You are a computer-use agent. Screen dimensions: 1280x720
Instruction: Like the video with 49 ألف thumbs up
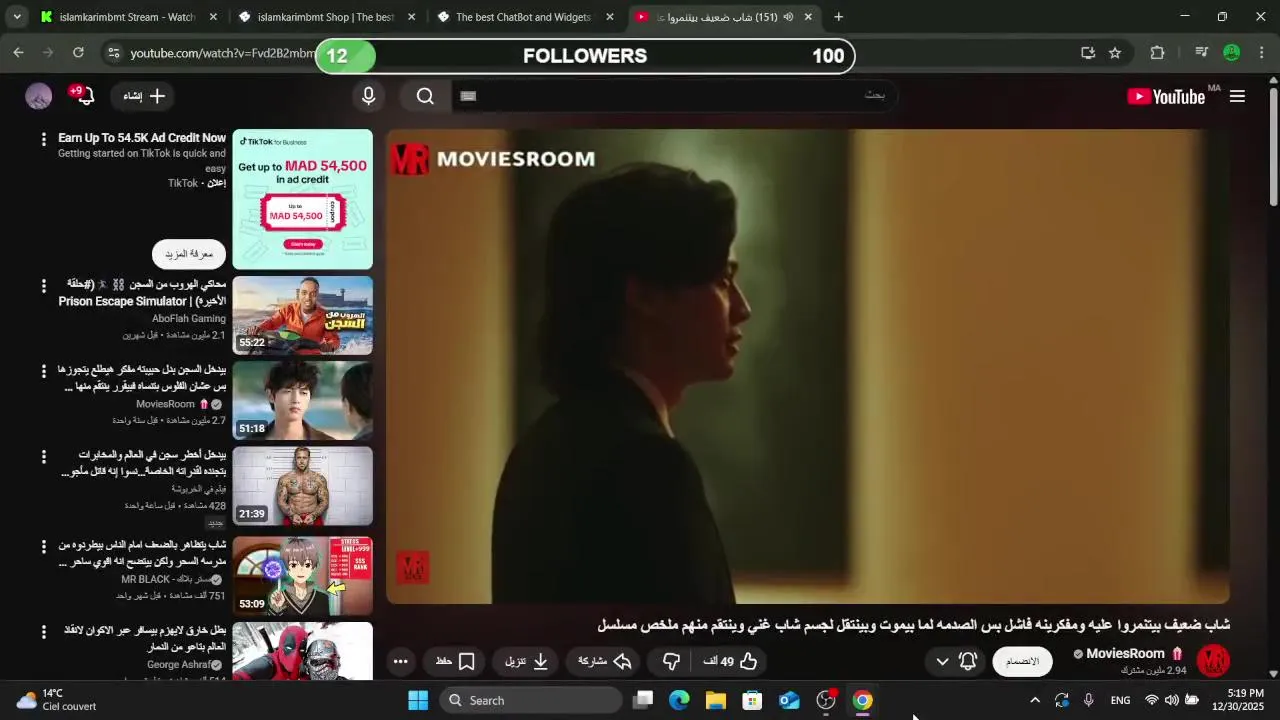pos(730,661)
